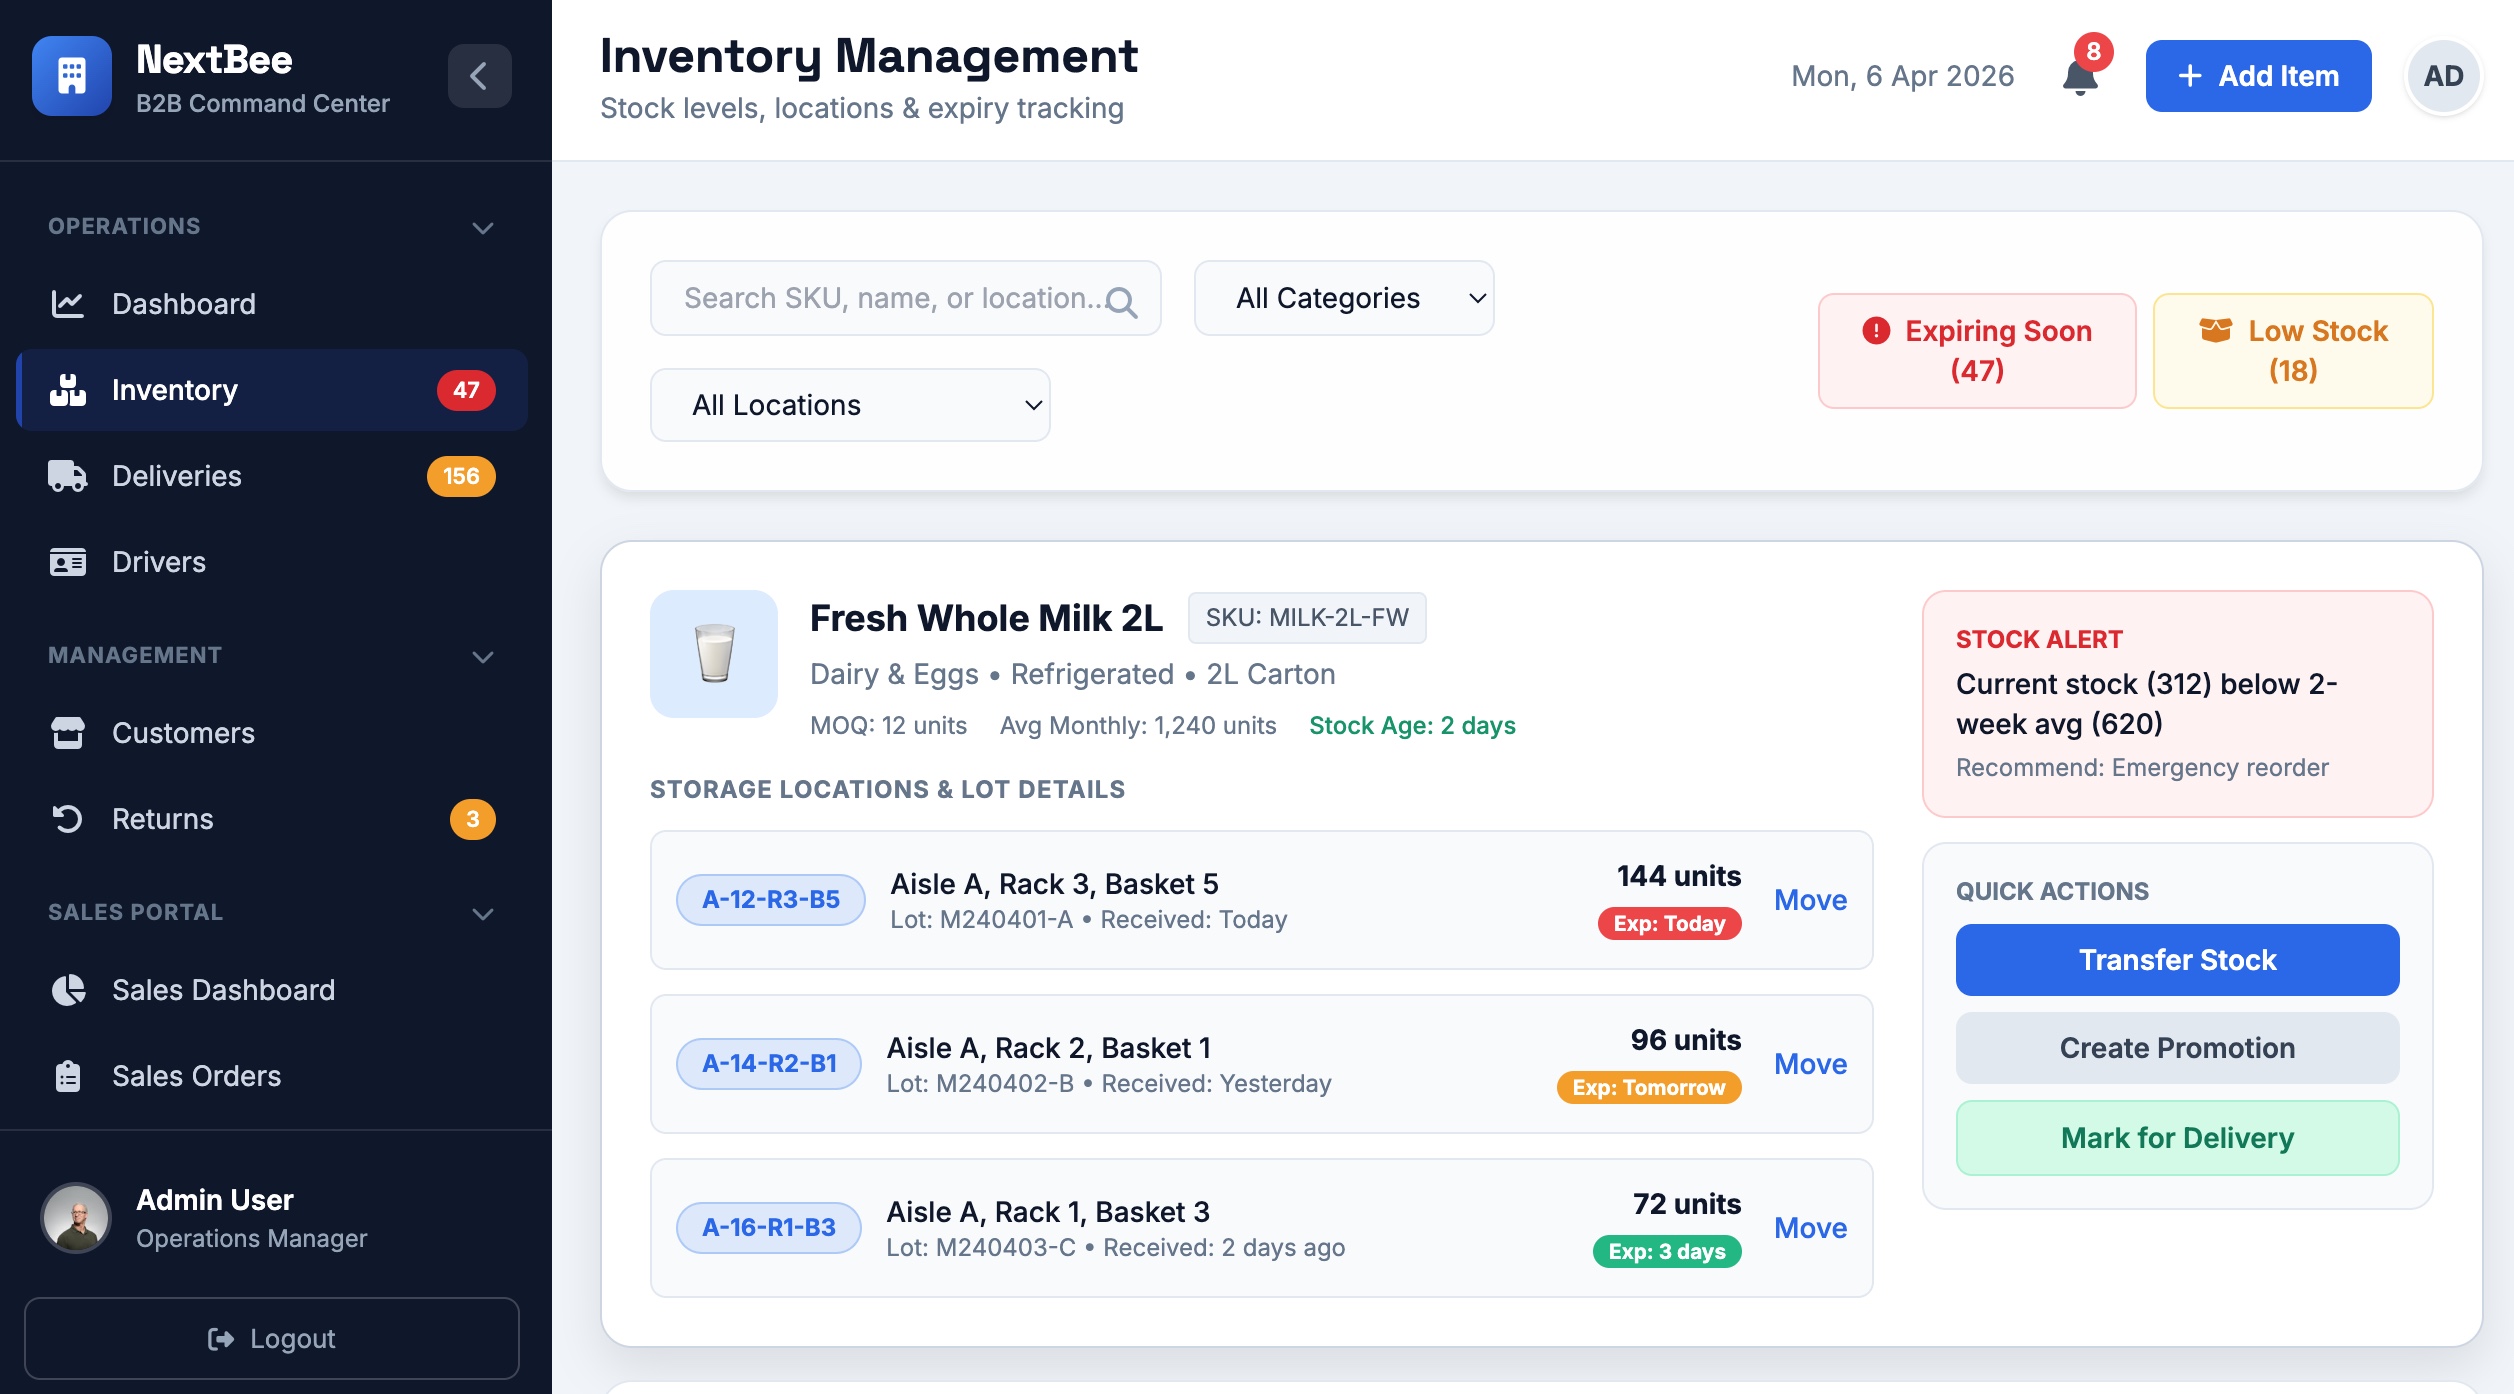2514x1394 pixels.
Task: Click the milk glass product thumbnail
Action: tap(714, 653)
